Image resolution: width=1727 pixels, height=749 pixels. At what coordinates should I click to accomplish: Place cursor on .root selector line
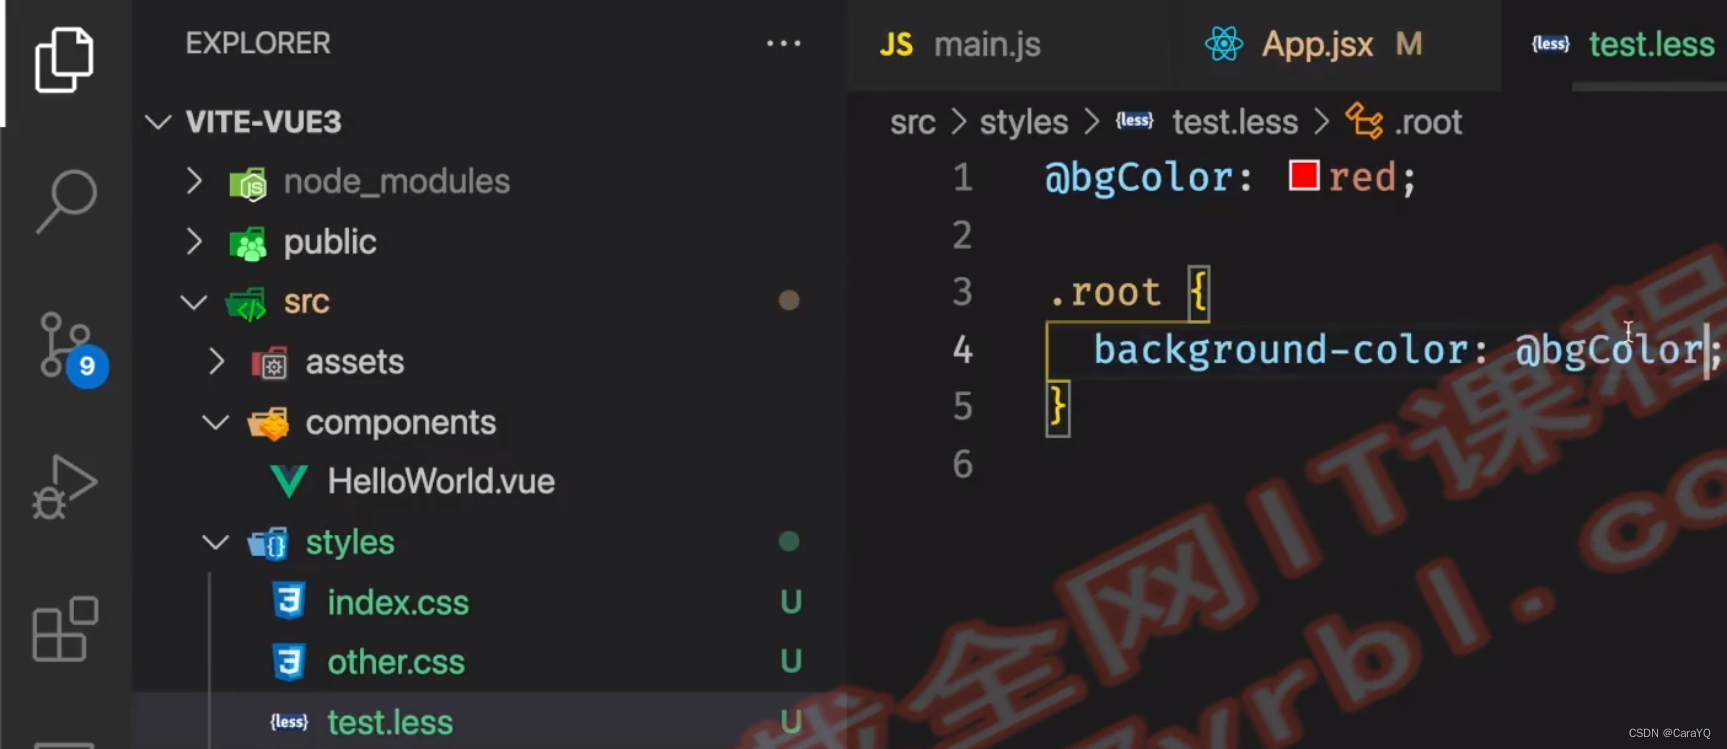click(1105, 293)
